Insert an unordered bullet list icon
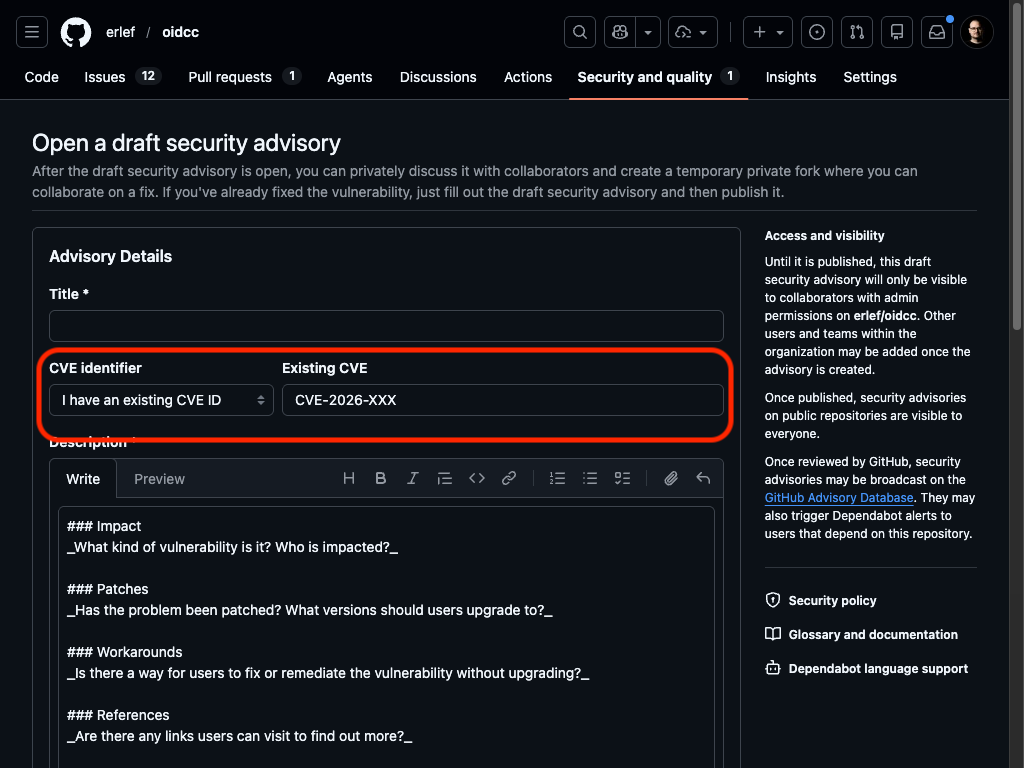1024x768 pixels. [x=590, y=479]
